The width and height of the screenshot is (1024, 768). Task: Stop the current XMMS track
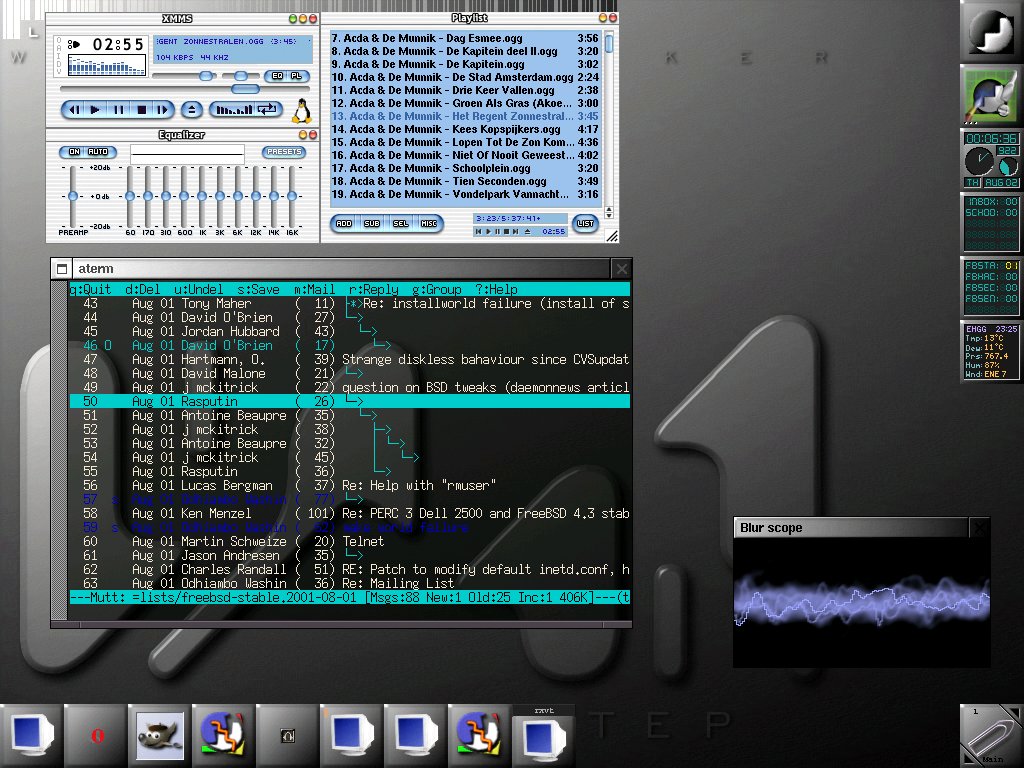142,109
